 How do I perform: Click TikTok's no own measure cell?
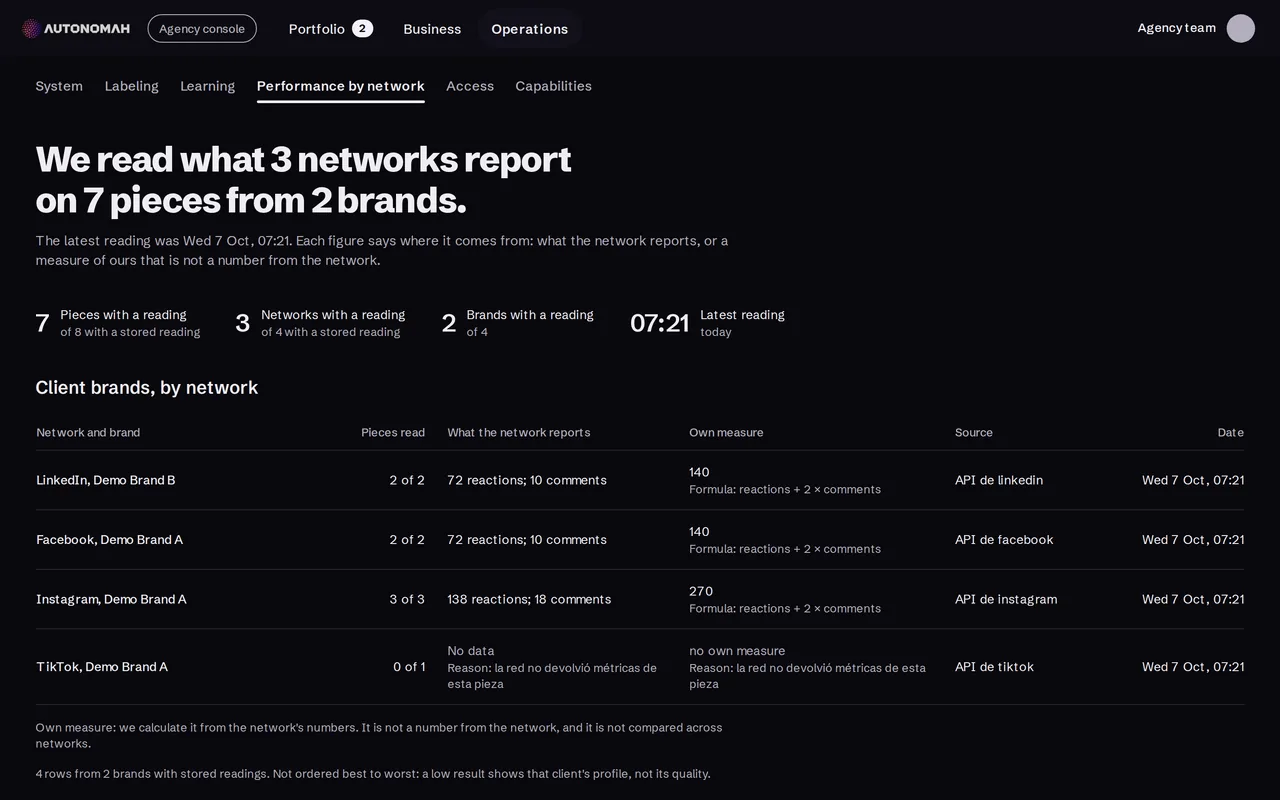tap(809, 667)
